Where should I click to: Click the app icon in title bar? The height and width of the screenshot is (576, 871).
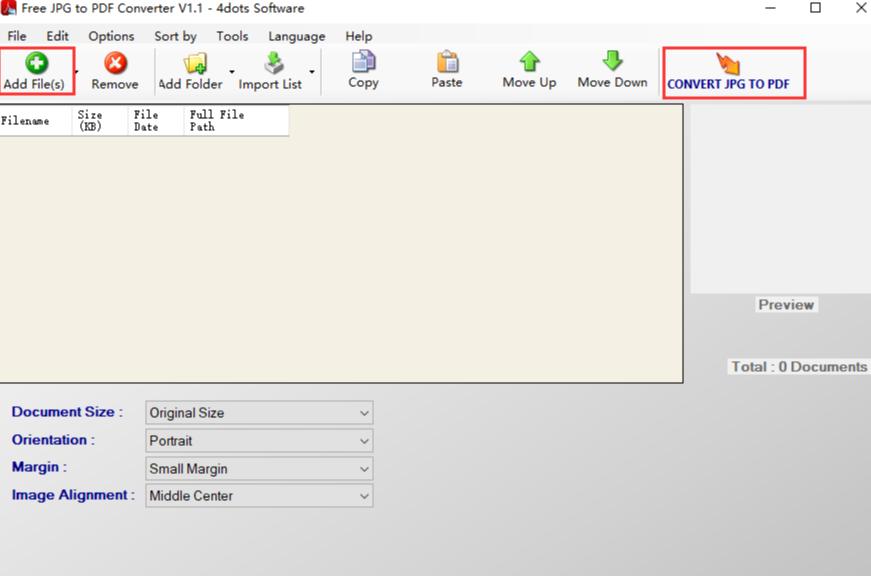[x=8, y=8]
